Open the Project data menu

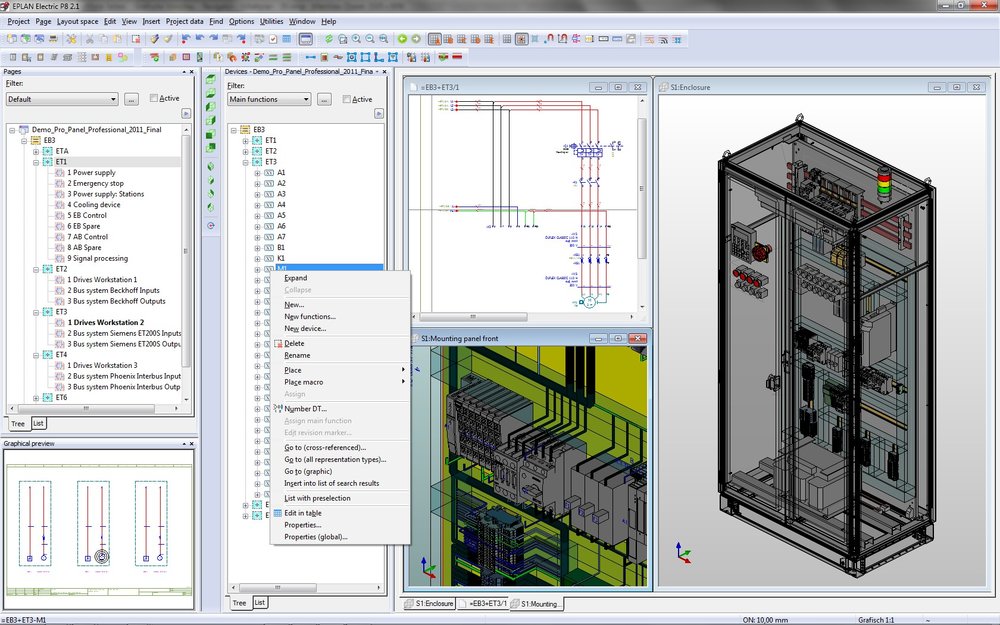click(184, 21)
